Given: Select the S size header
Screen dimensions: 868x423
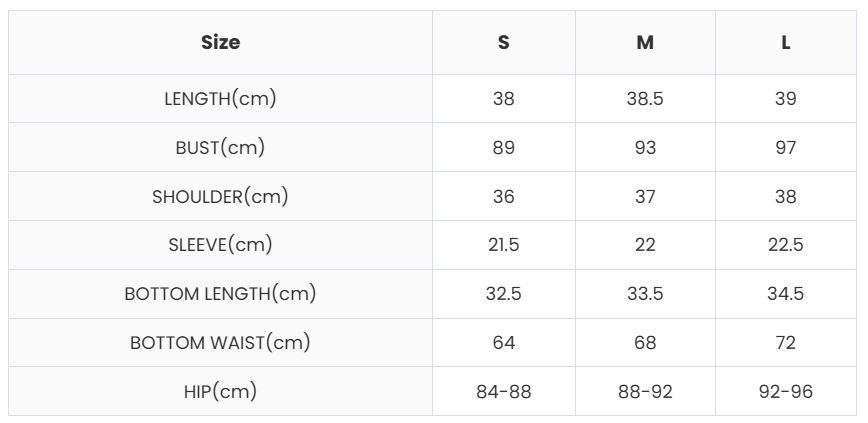Looking at the screenshot, I should (504, 43).
